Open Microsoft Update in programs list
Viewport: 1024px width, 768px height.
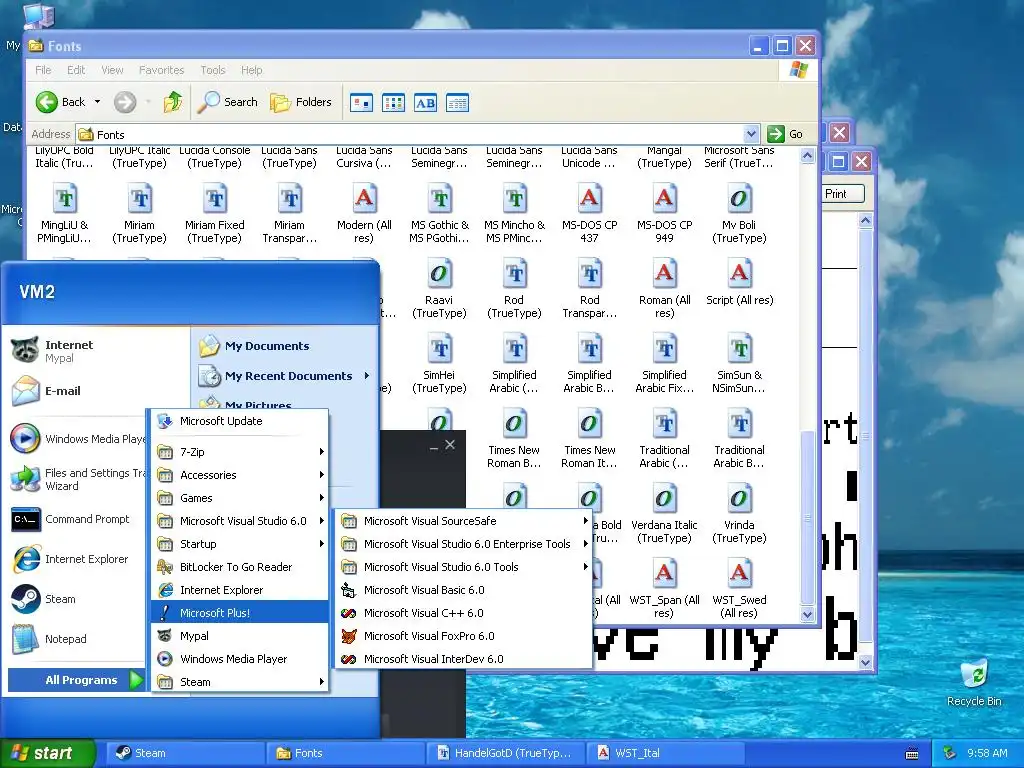pyautogui.click(x=240, y=421)
